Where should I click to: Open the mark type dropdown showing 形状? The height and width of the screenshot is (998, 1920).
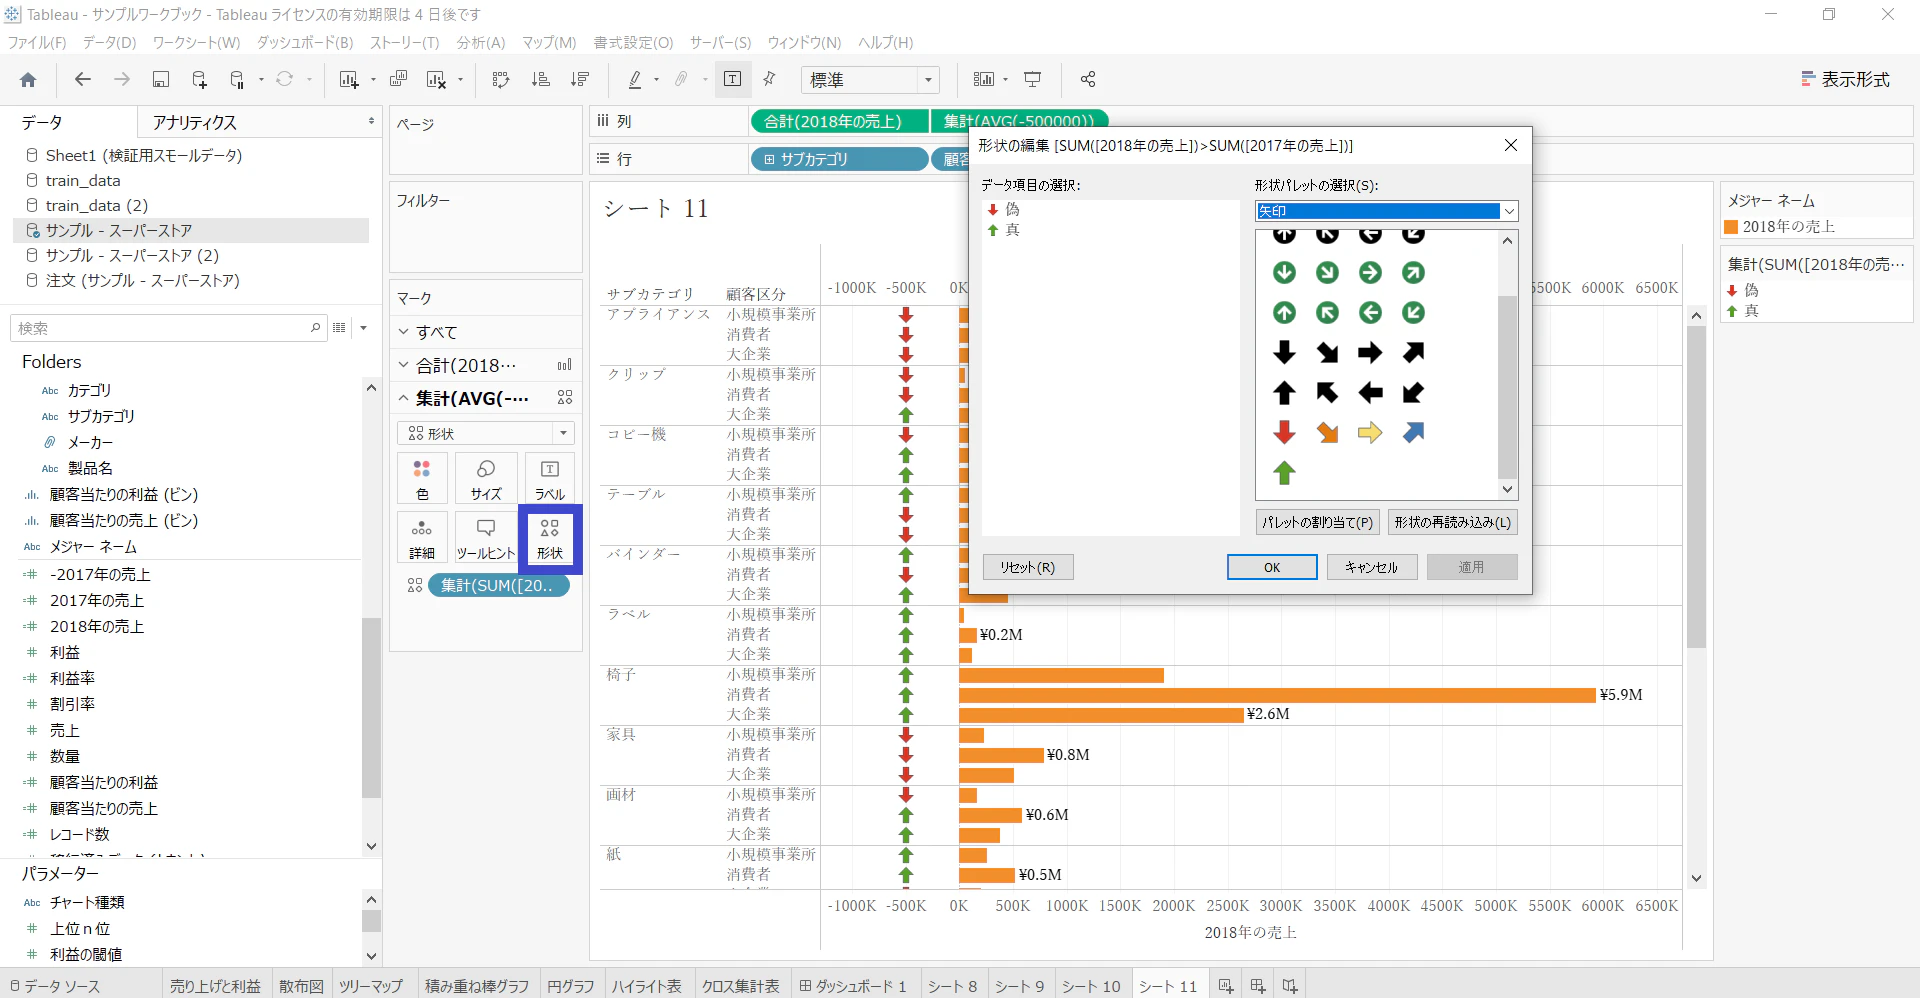(x=486, y=433)
